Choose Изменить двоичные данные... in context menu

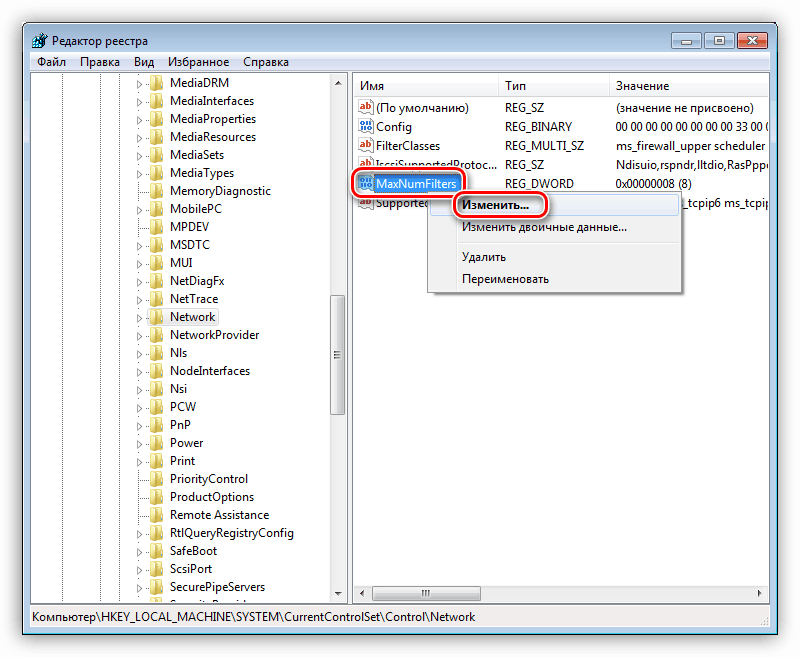555,227
